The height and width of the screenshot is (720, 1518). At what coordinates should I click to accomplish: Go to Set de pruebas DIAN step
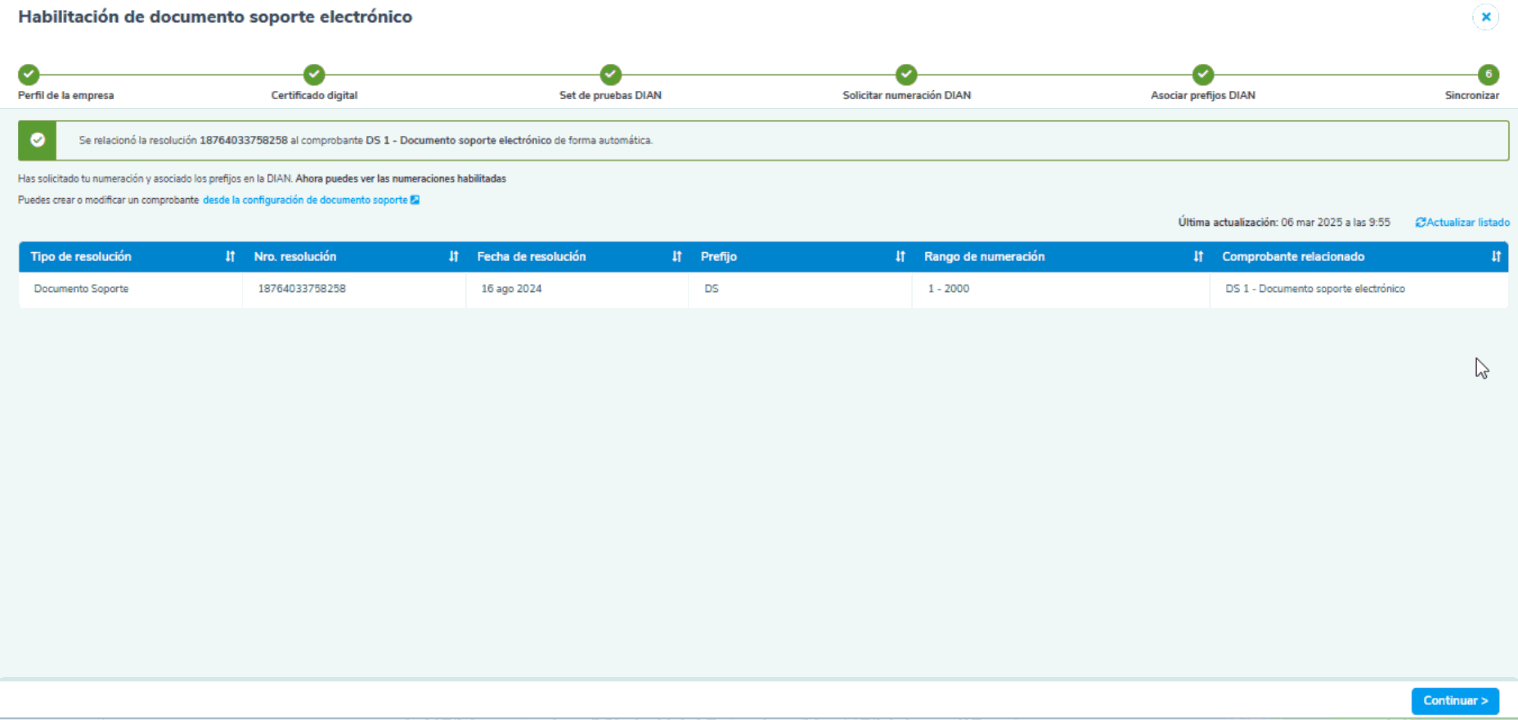click(610, 75)
